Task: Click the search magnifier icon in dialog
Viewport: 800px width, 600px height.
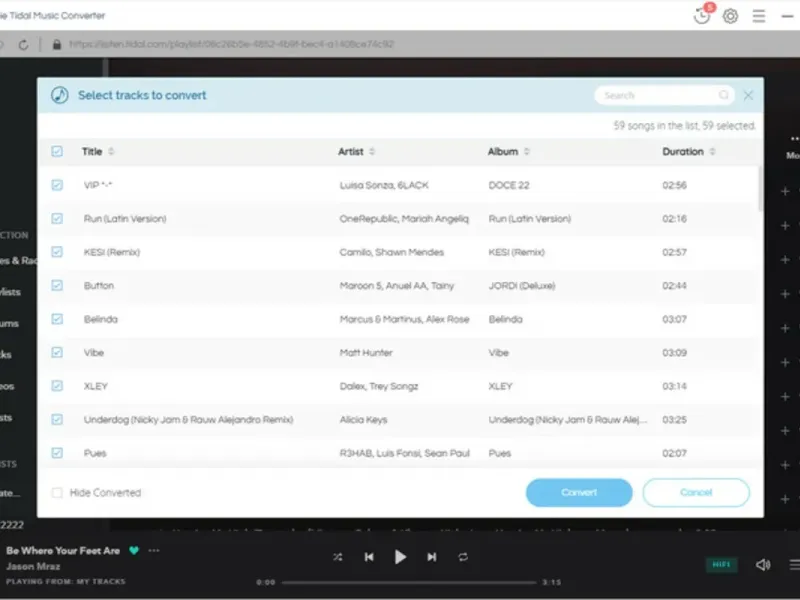Action: coord(723,95)
